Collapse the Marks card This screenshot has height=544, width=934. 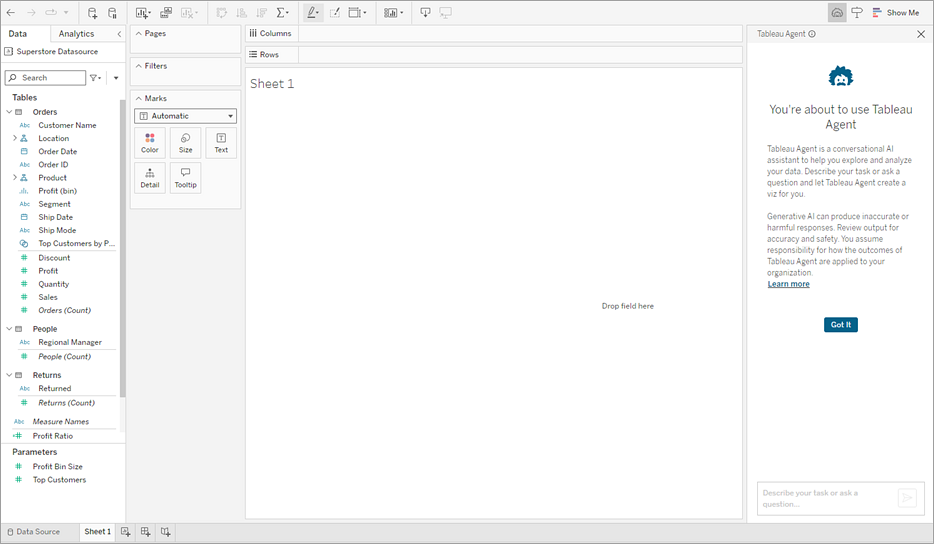pyautogui.click(x=139, y=98)
